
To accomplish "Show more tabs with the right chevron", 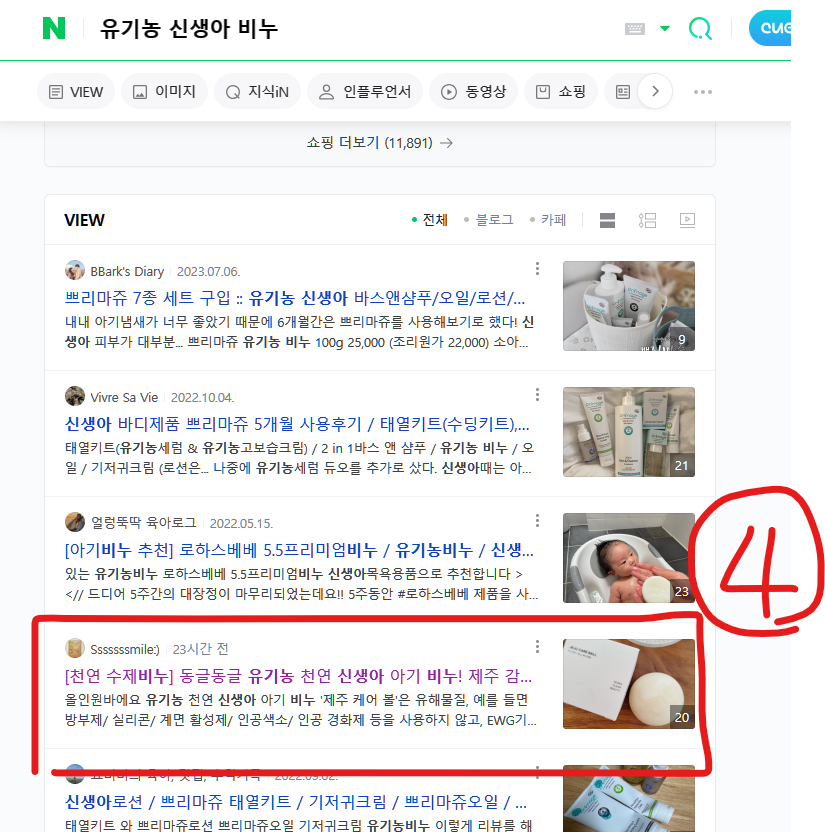I will coord(655,91).
